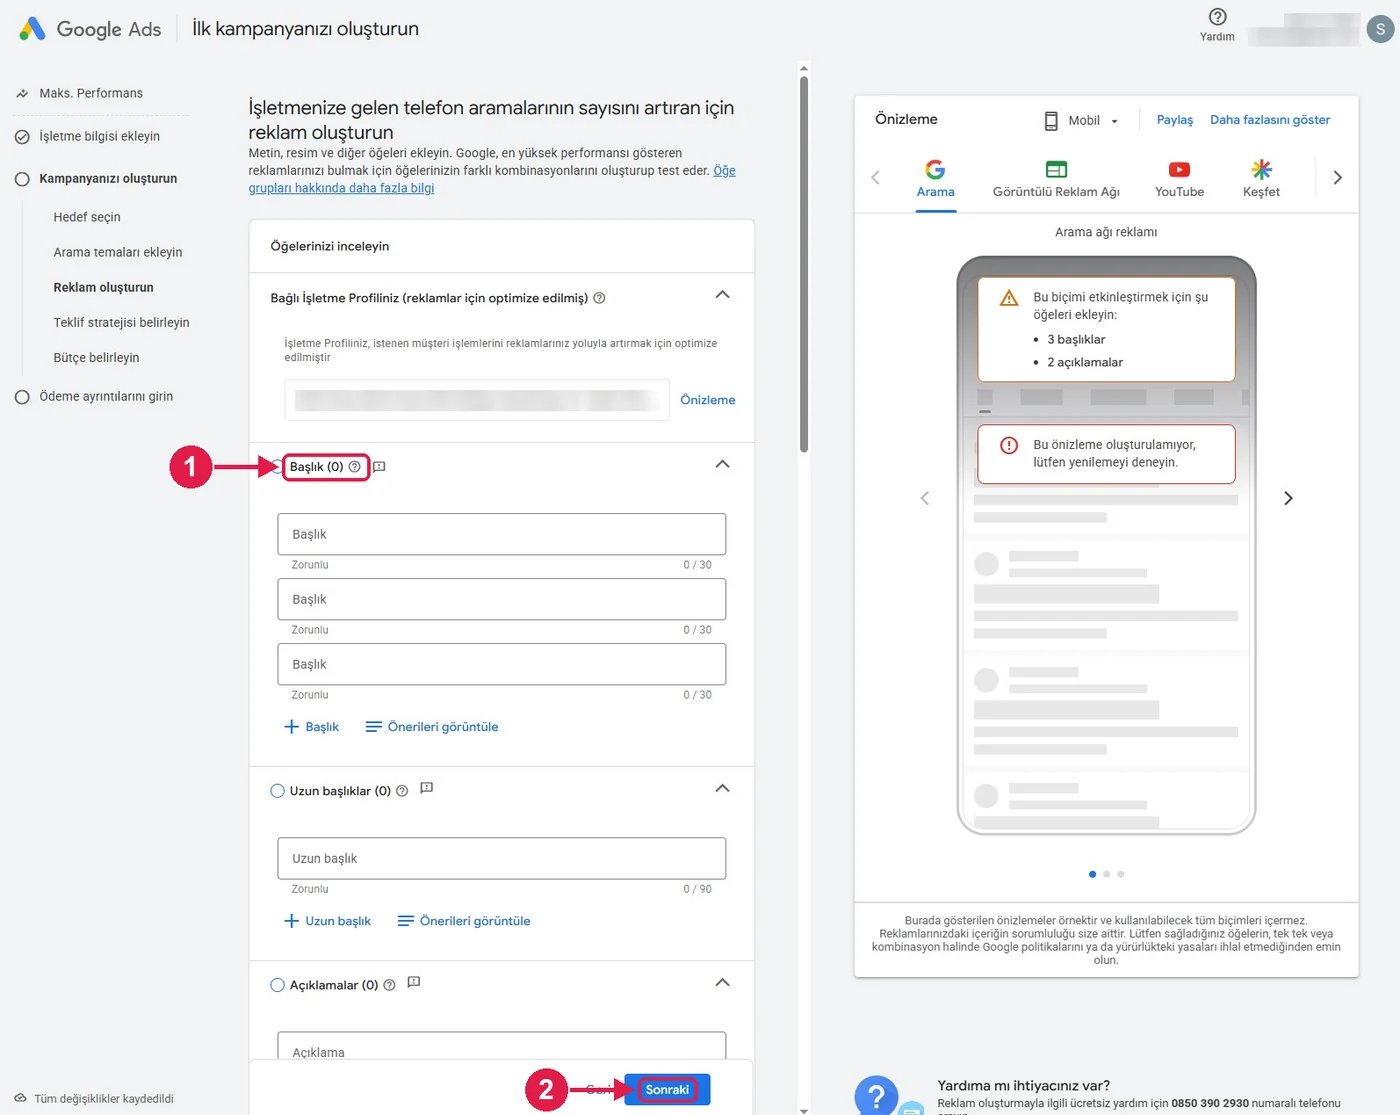Click previous-tab arrow left of Arama
Image resolution: width=1400 pixels, height=1115 pixels.
875,178
